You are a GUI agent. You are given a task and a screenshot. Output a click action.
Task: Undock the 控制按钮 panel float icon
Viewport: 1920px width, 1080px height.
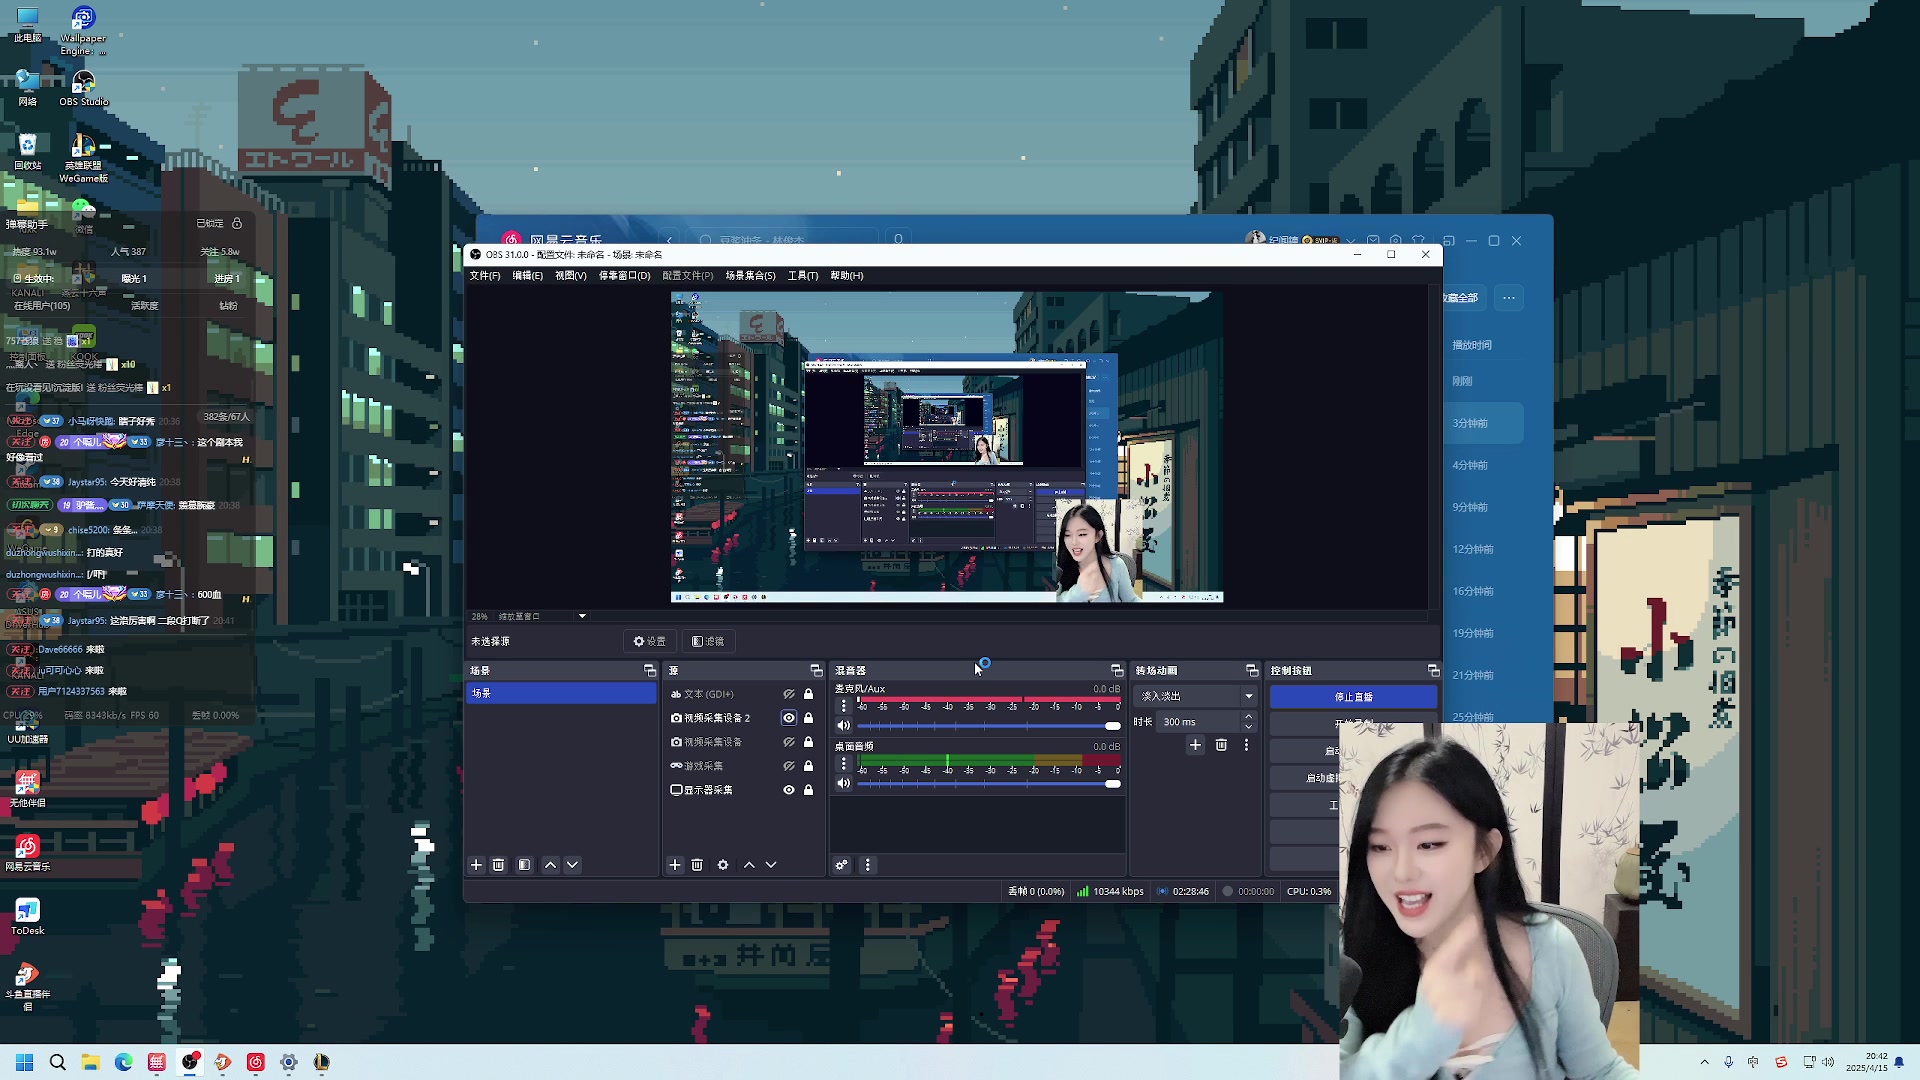[x=1433, y=670]
